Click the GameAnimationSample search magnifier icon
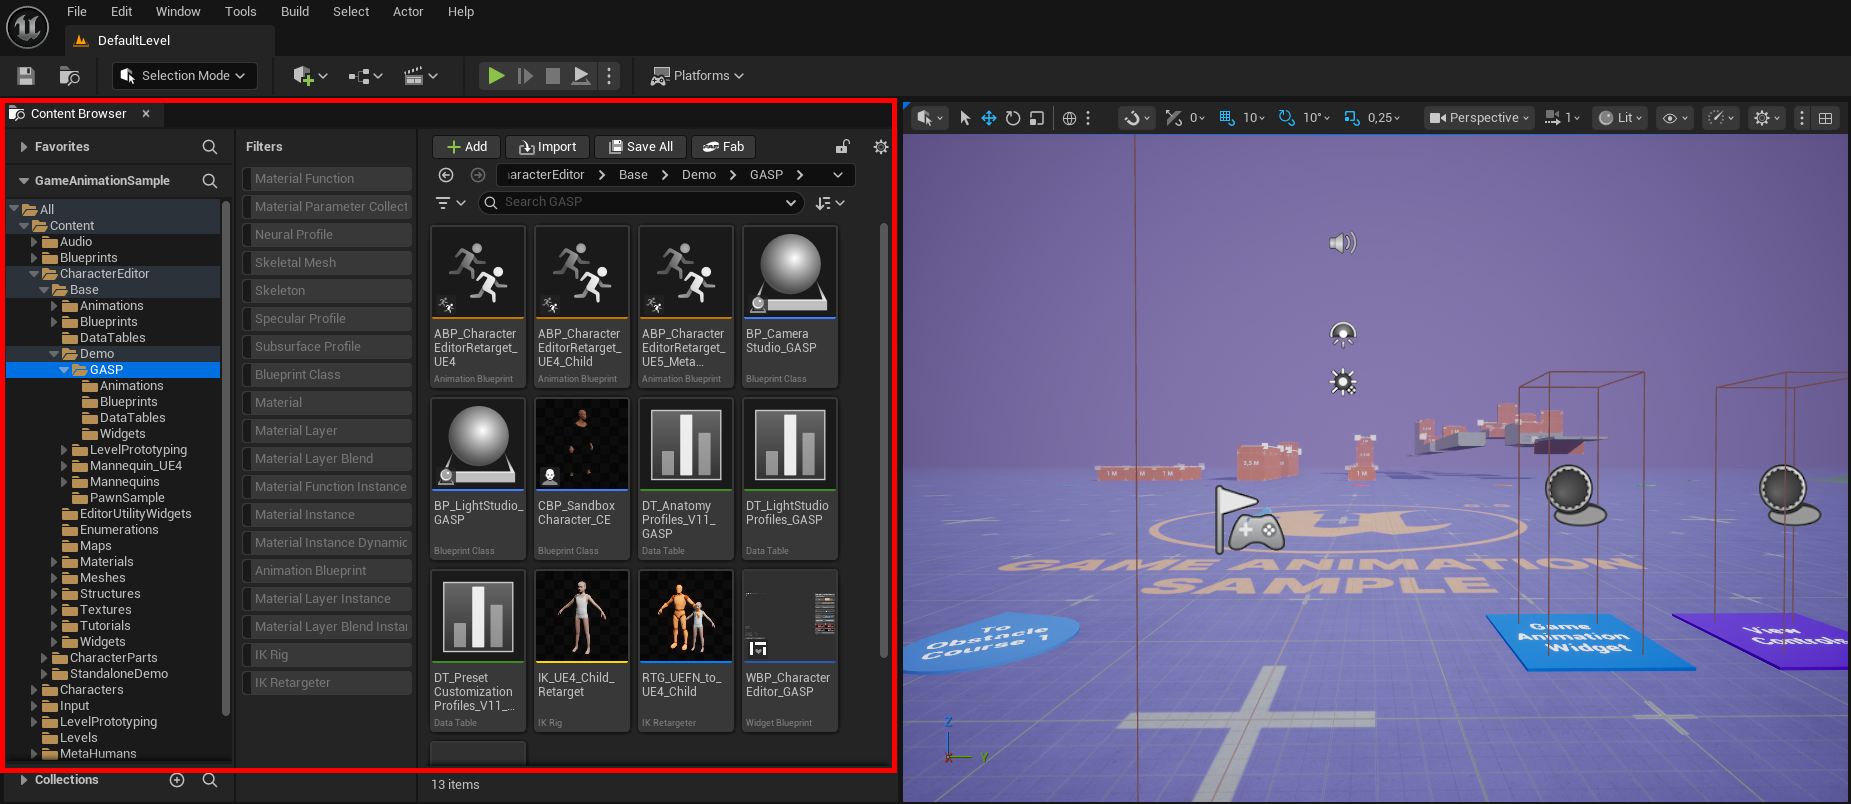The height and width of the screenshot is (804, 1851). pyautogui.click(x=210, y=181)
